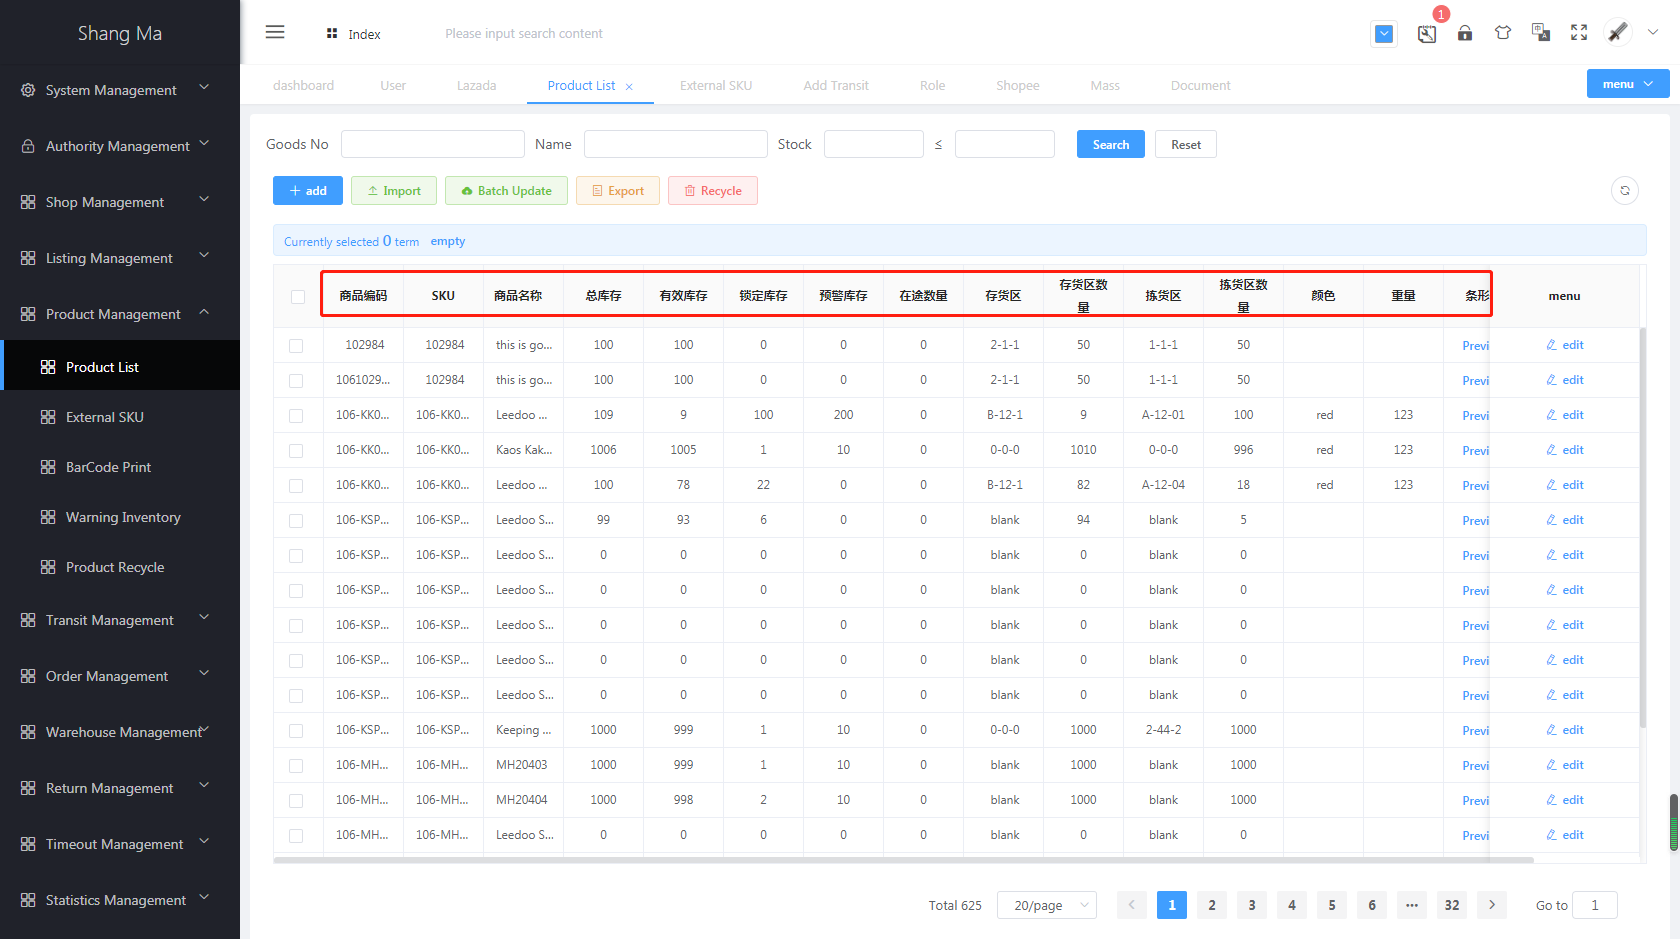Switch to the Document tab
The image size is (1680, 939).
coord(1200,86)
